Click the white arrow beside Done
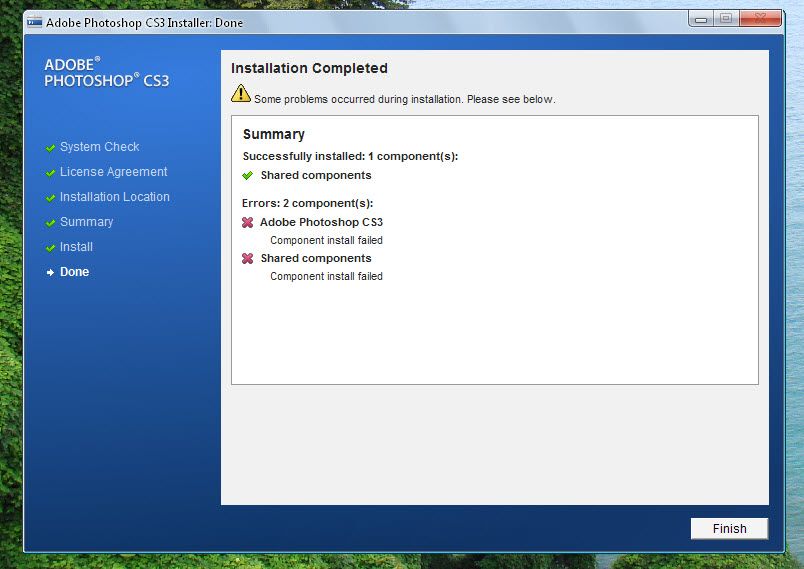Image resolution: width=804 pixels, height=569 pixels. point(50,273)
